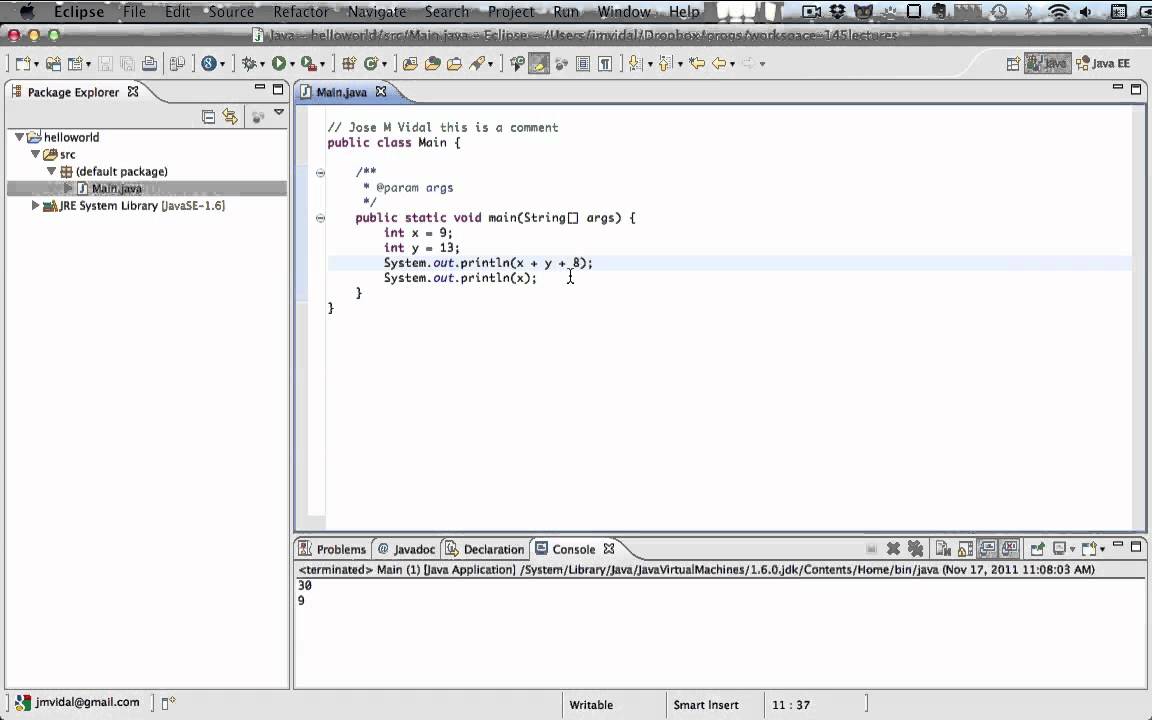Click the New Java Class icon
This screenshot has width=1152, height=720.
pos(370,63)
